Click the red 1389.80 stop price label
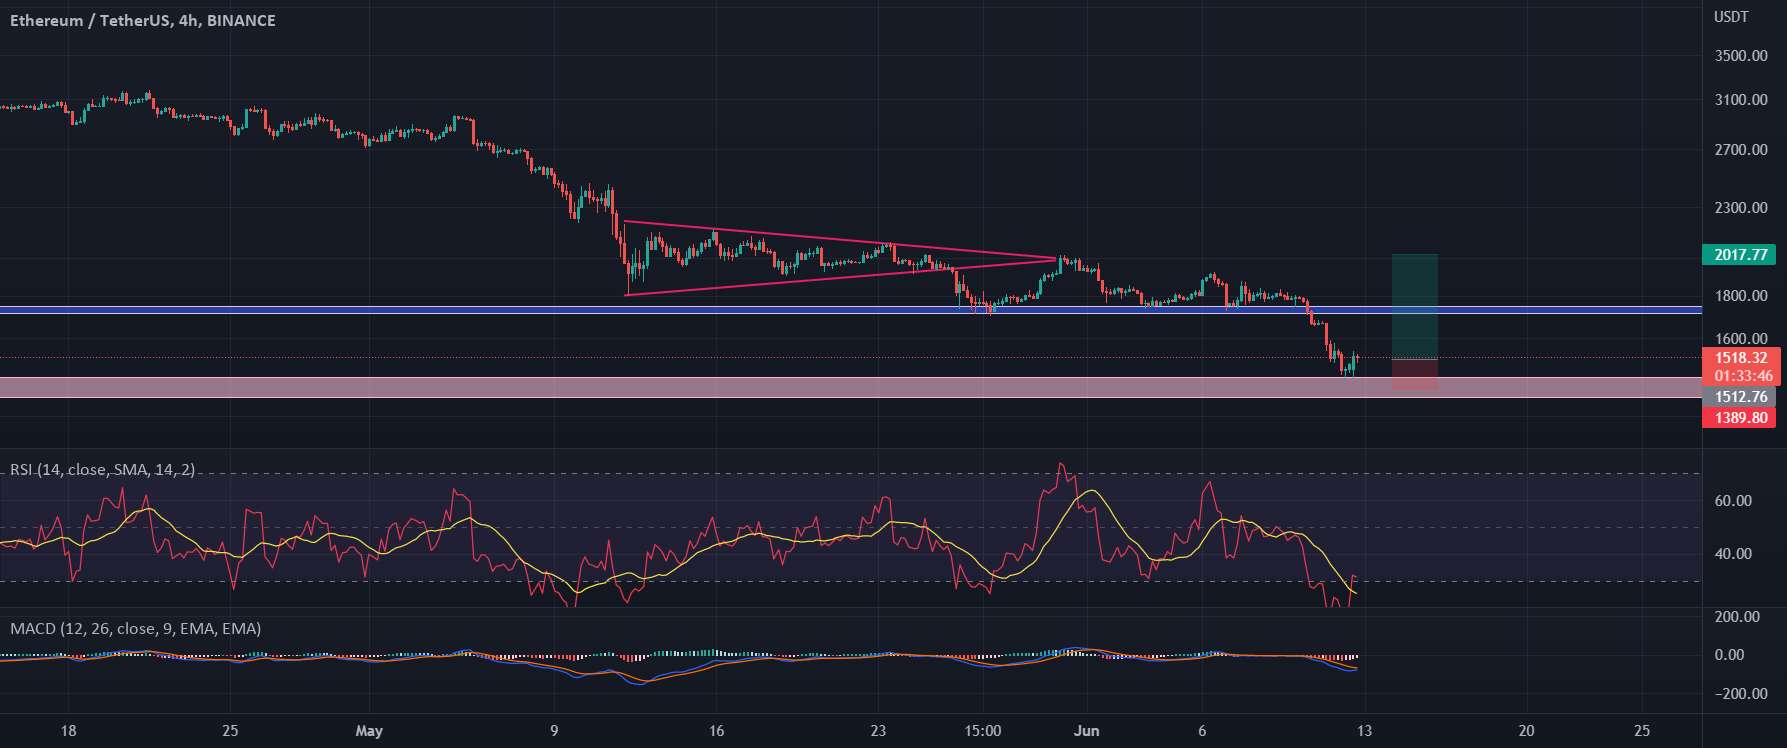1787x748 pixels. point(1739,417)
